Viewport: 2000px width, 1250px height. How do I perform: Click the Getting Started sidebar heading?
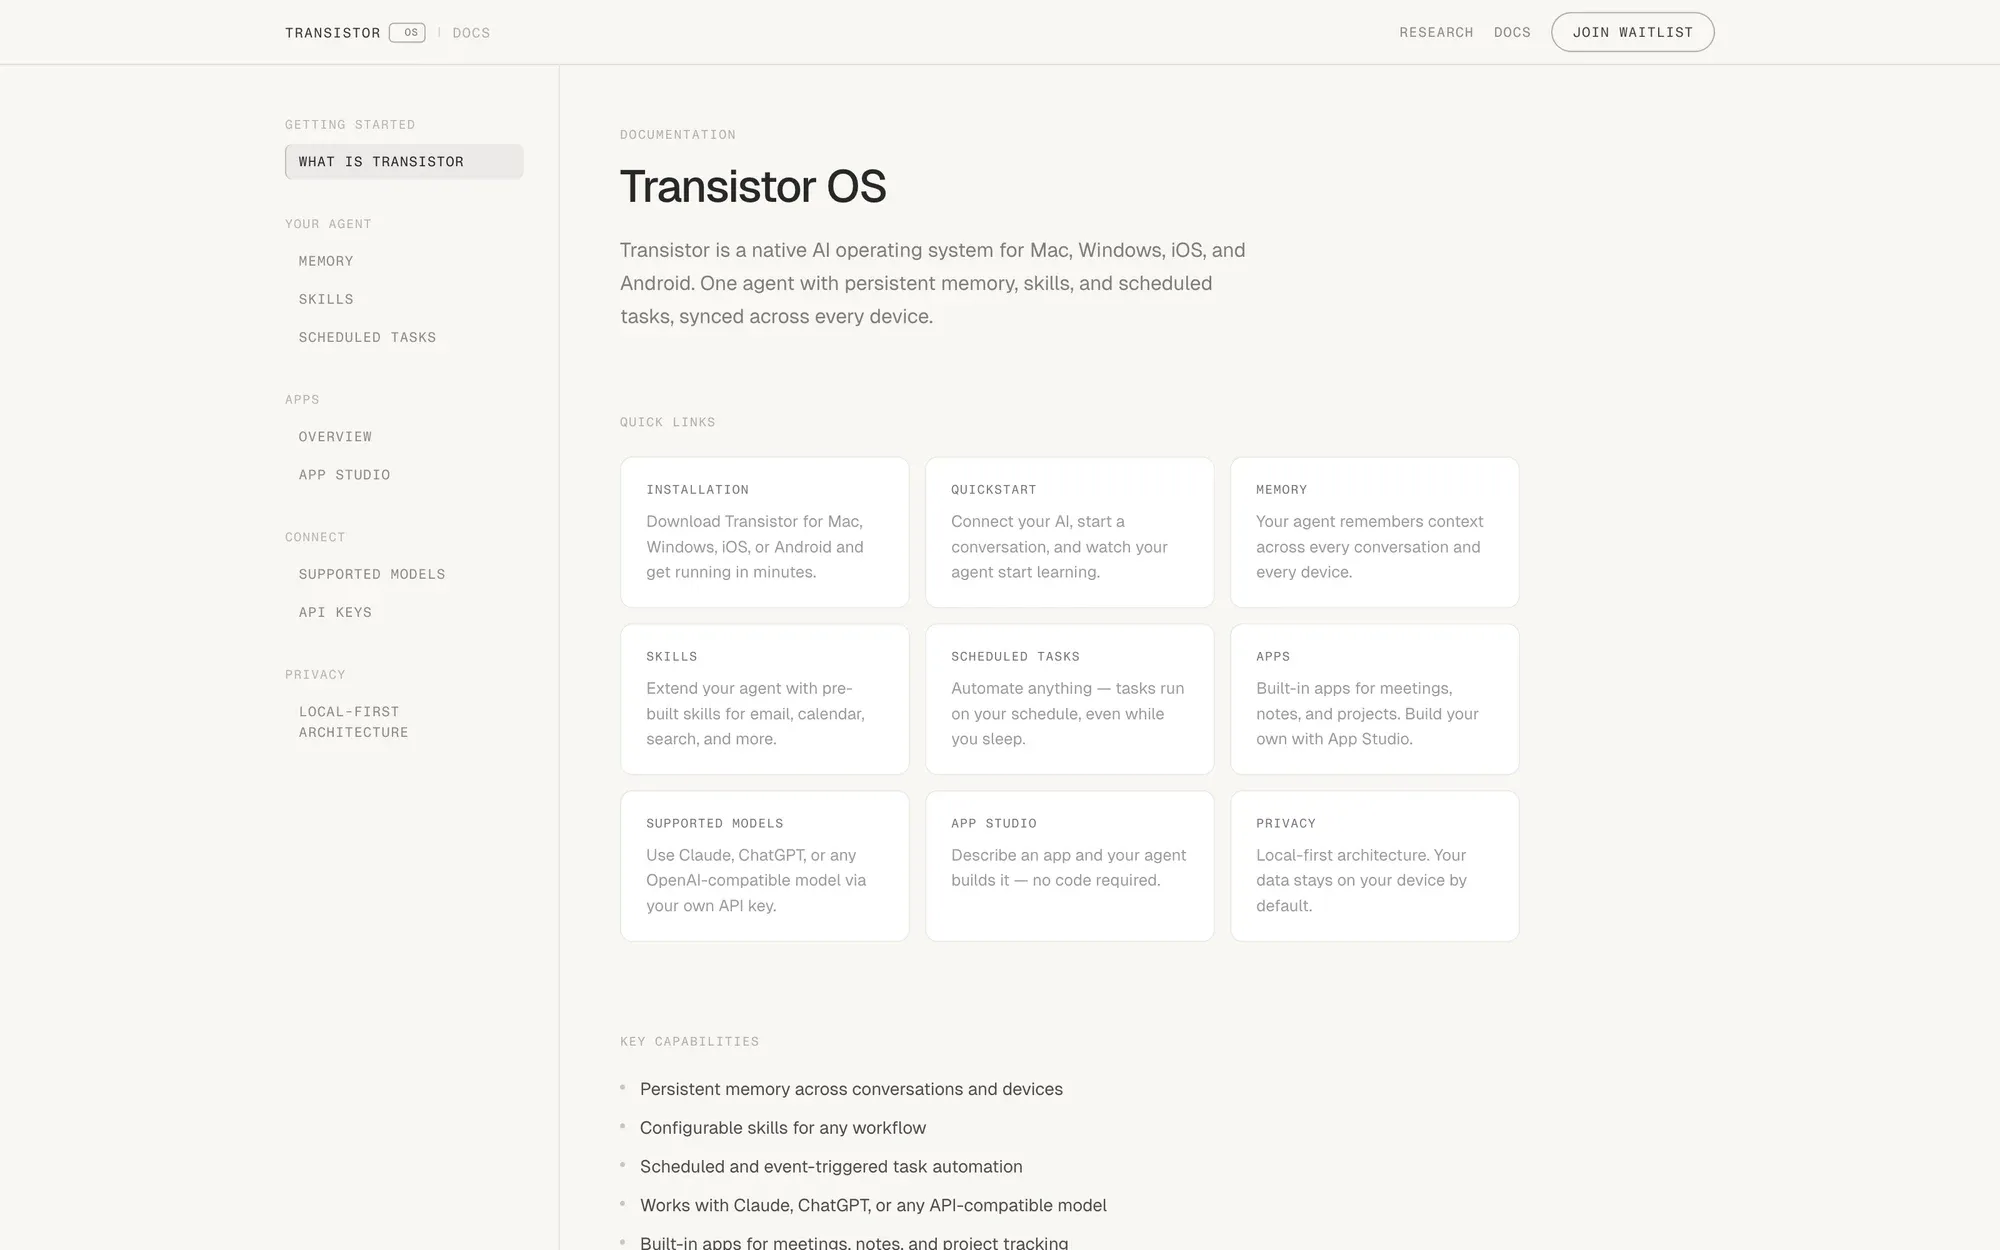tap(350, 125)
